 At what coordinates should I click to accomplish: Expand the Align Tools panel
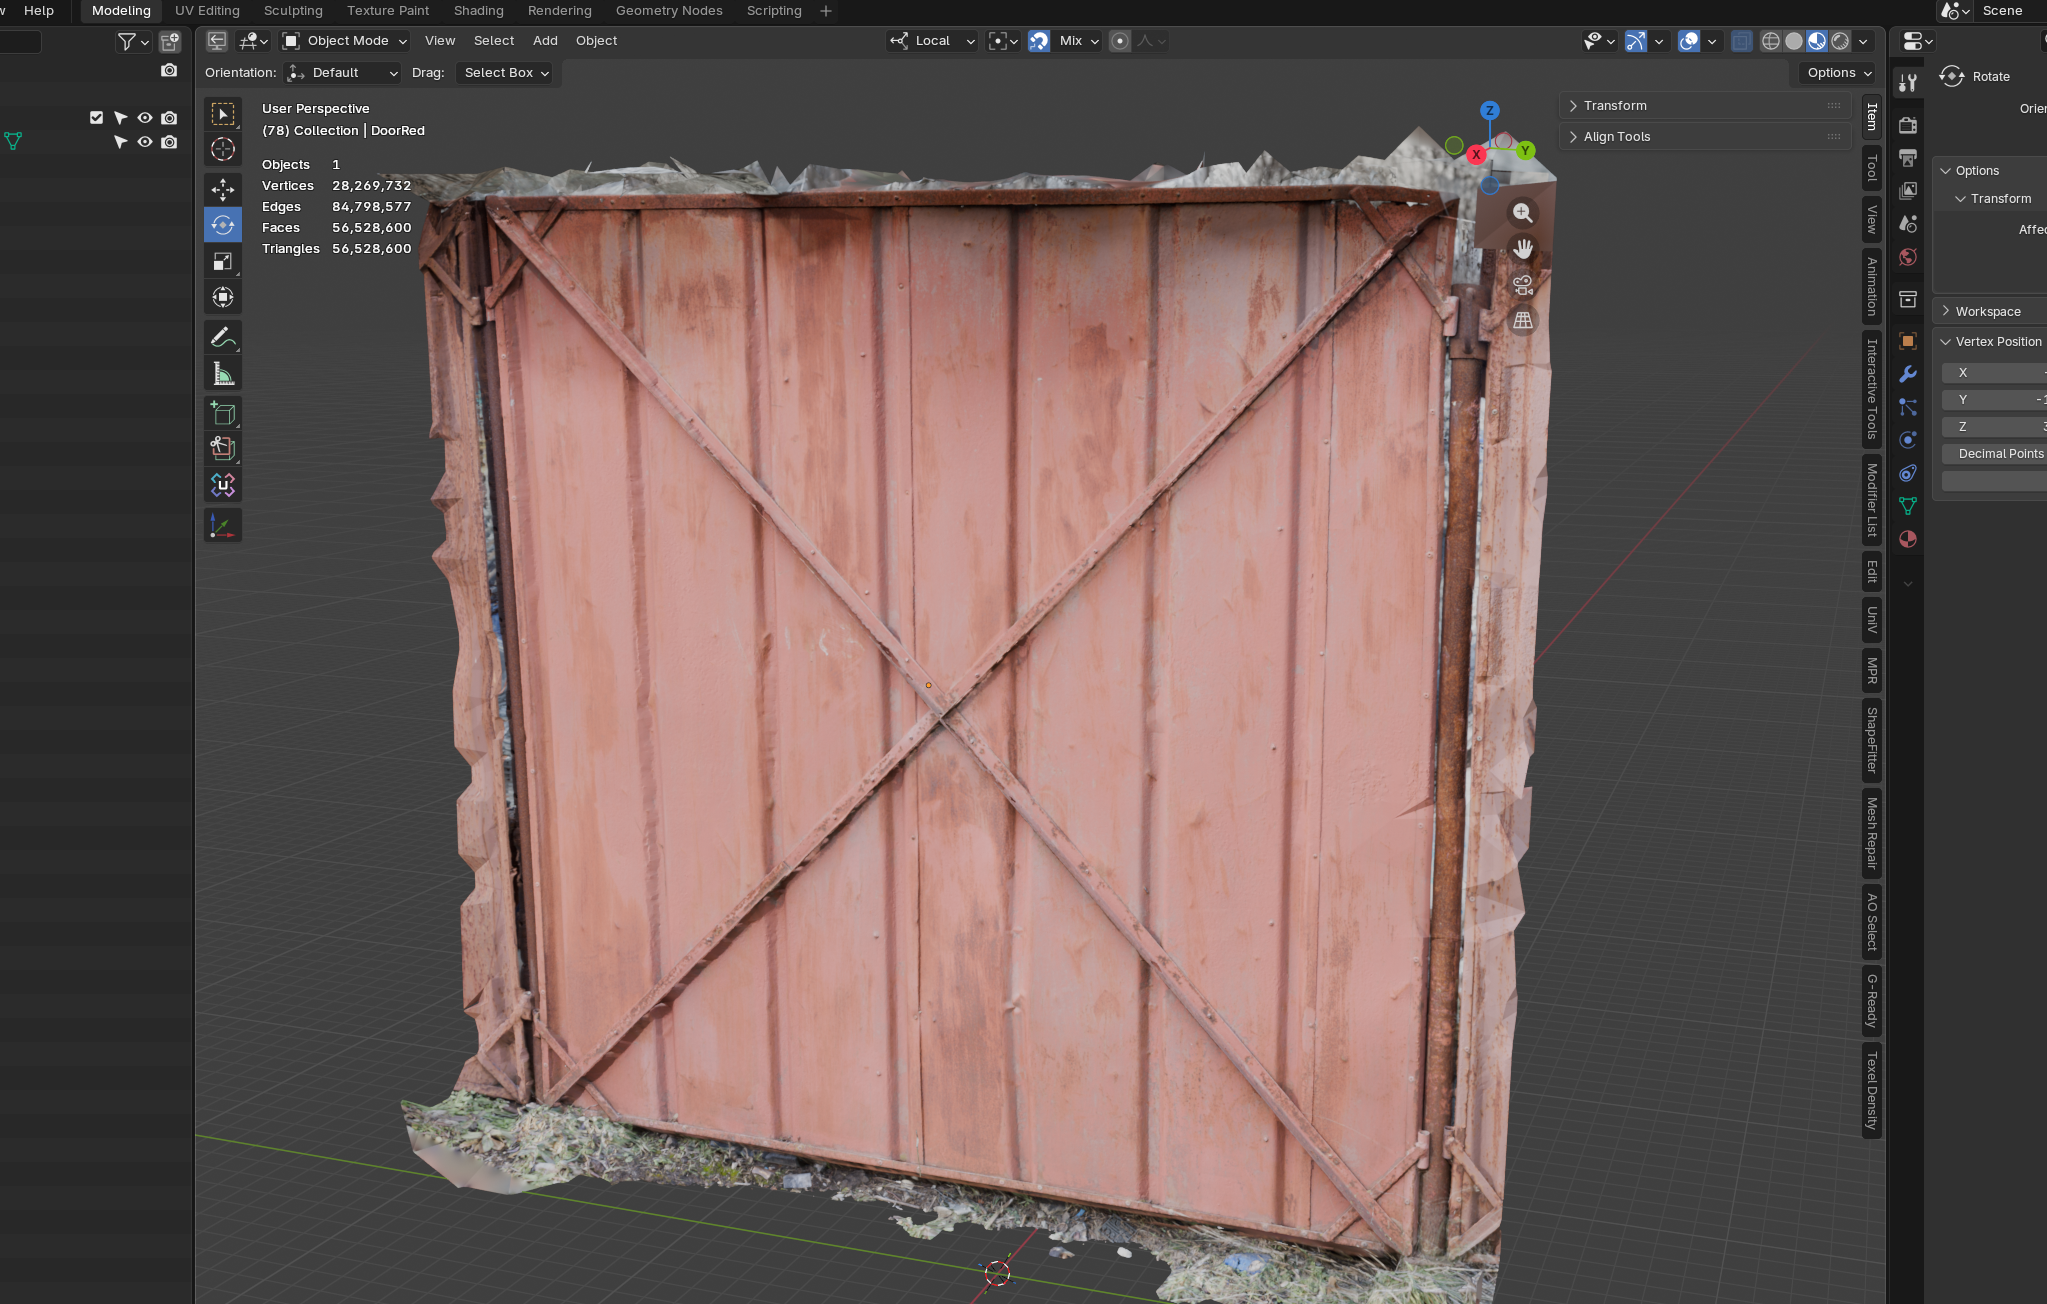1616,137
